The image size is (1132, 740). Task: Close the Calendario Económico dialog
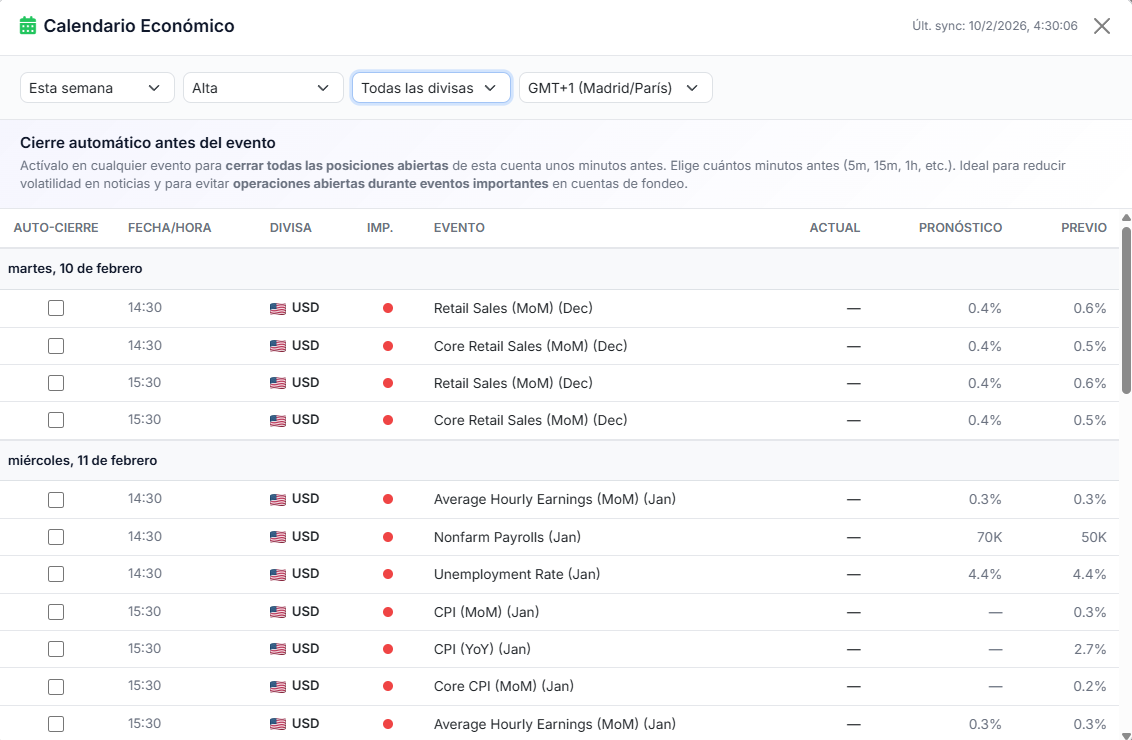pos(1101,26)
